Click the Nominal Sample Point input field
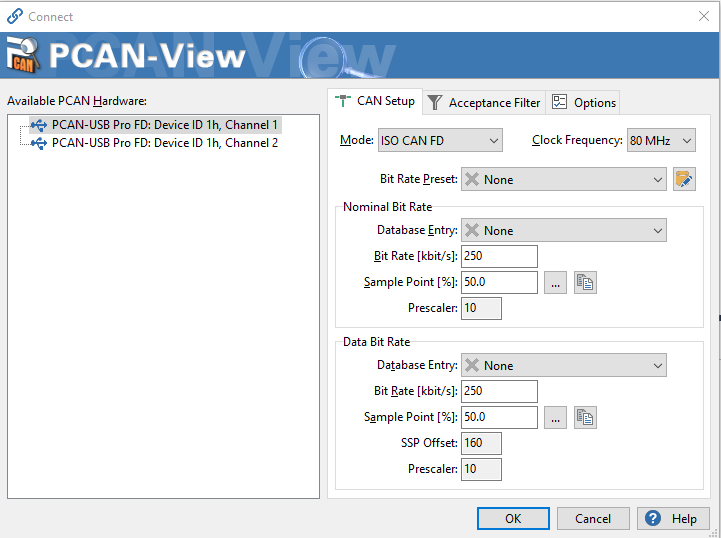This screenshot has height=538, width=721. click(499, 282)
